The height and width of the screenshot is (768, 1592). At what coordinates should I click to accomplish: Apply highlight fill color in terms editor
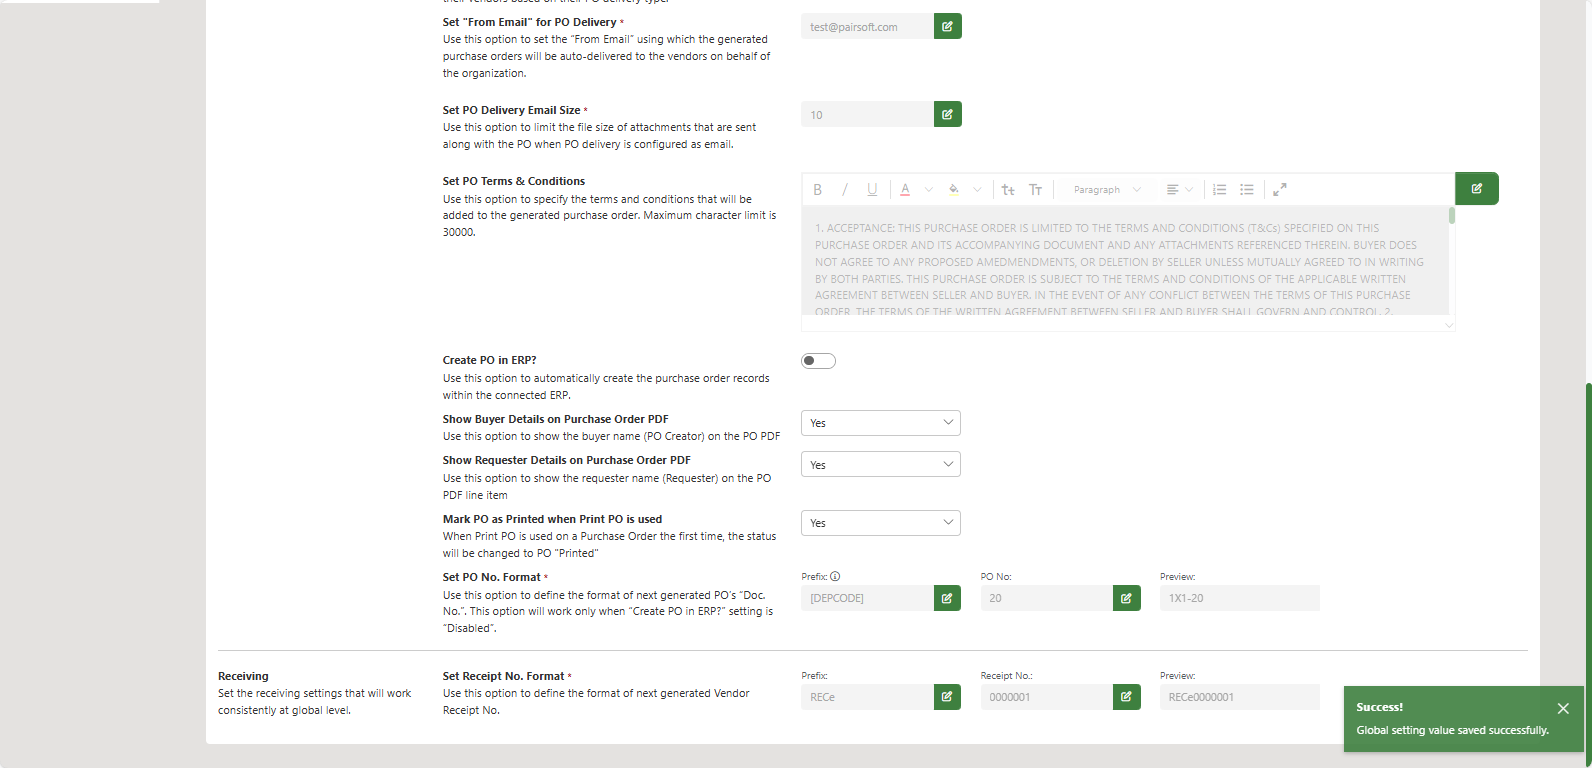954,189
